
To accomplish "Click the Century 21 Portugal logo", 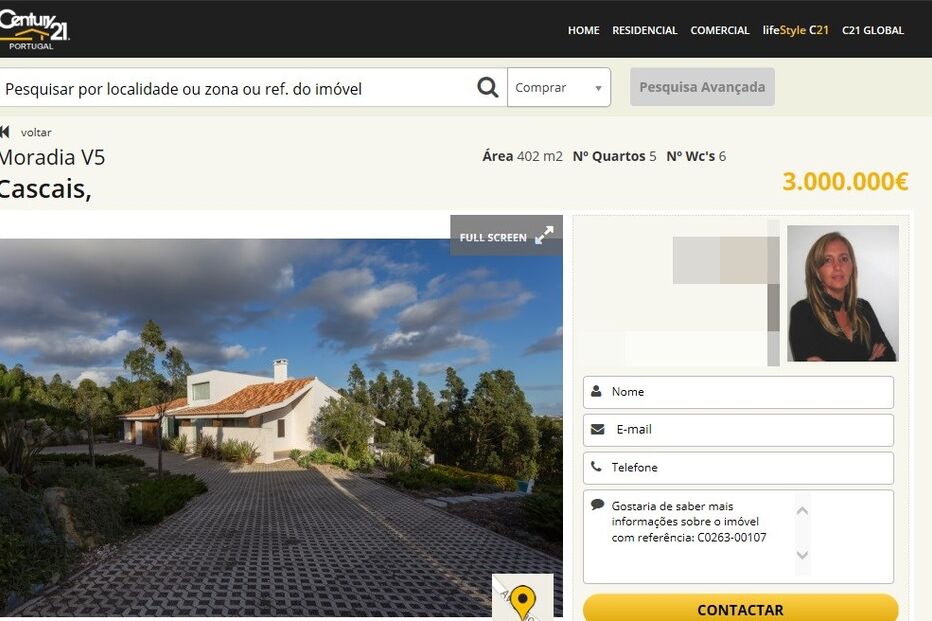I will coord(34,30).
